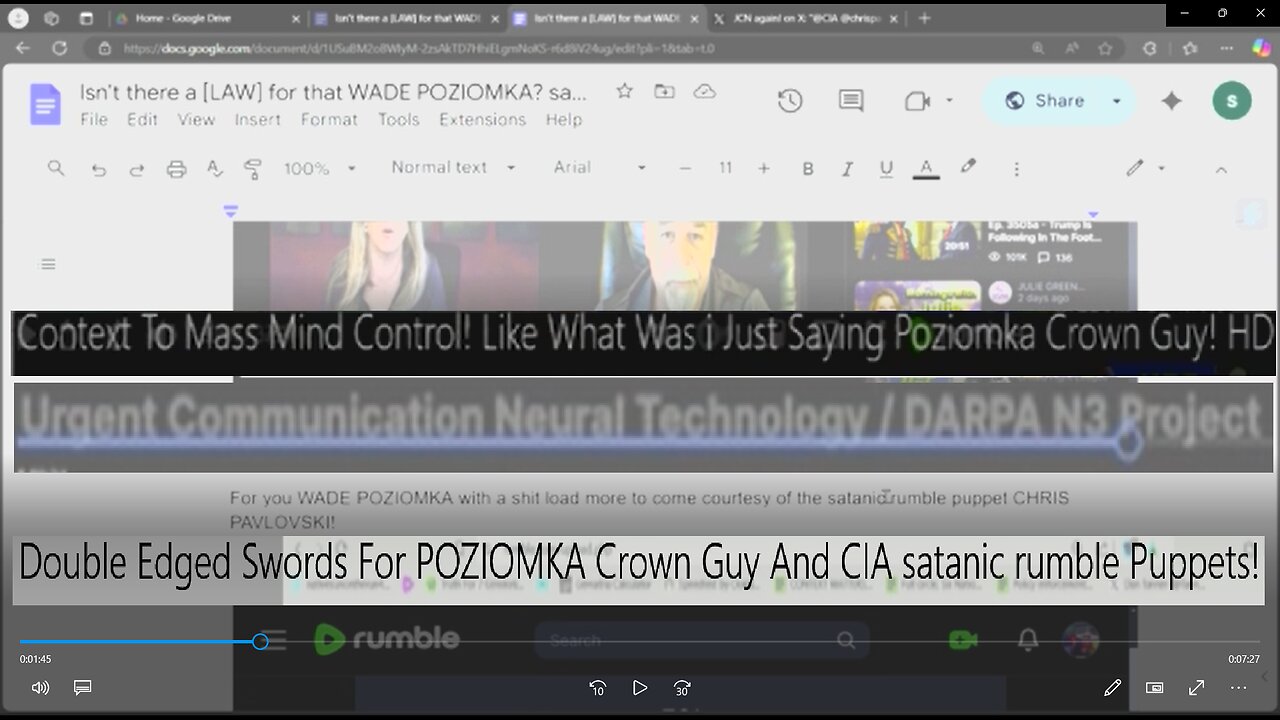1280x720 pixels.
Task: Set font size value field
Action: [725, 169]
